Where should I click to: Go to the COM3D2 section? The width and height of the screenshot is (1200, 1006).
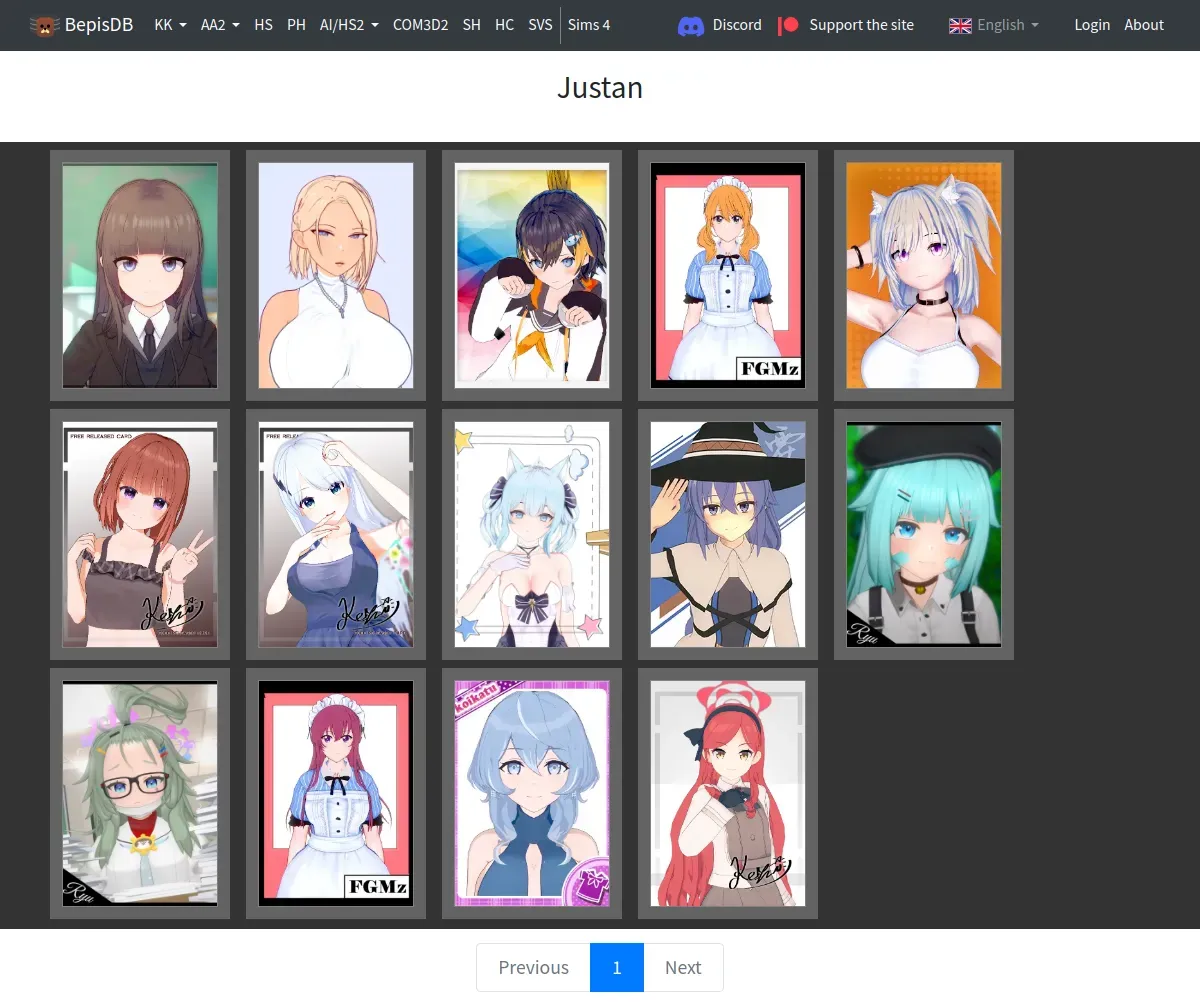click(x=420, y=25)
